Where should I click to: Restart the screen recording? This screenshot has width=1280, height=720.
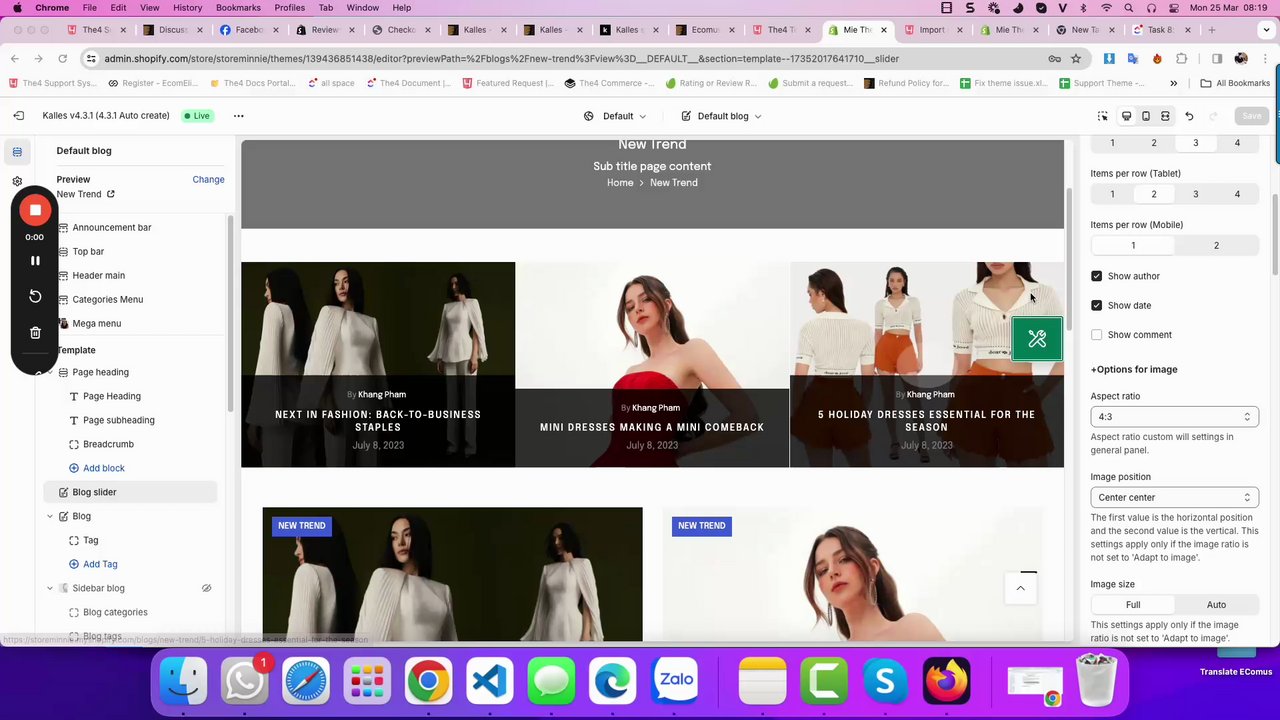[x=35, y=296]
